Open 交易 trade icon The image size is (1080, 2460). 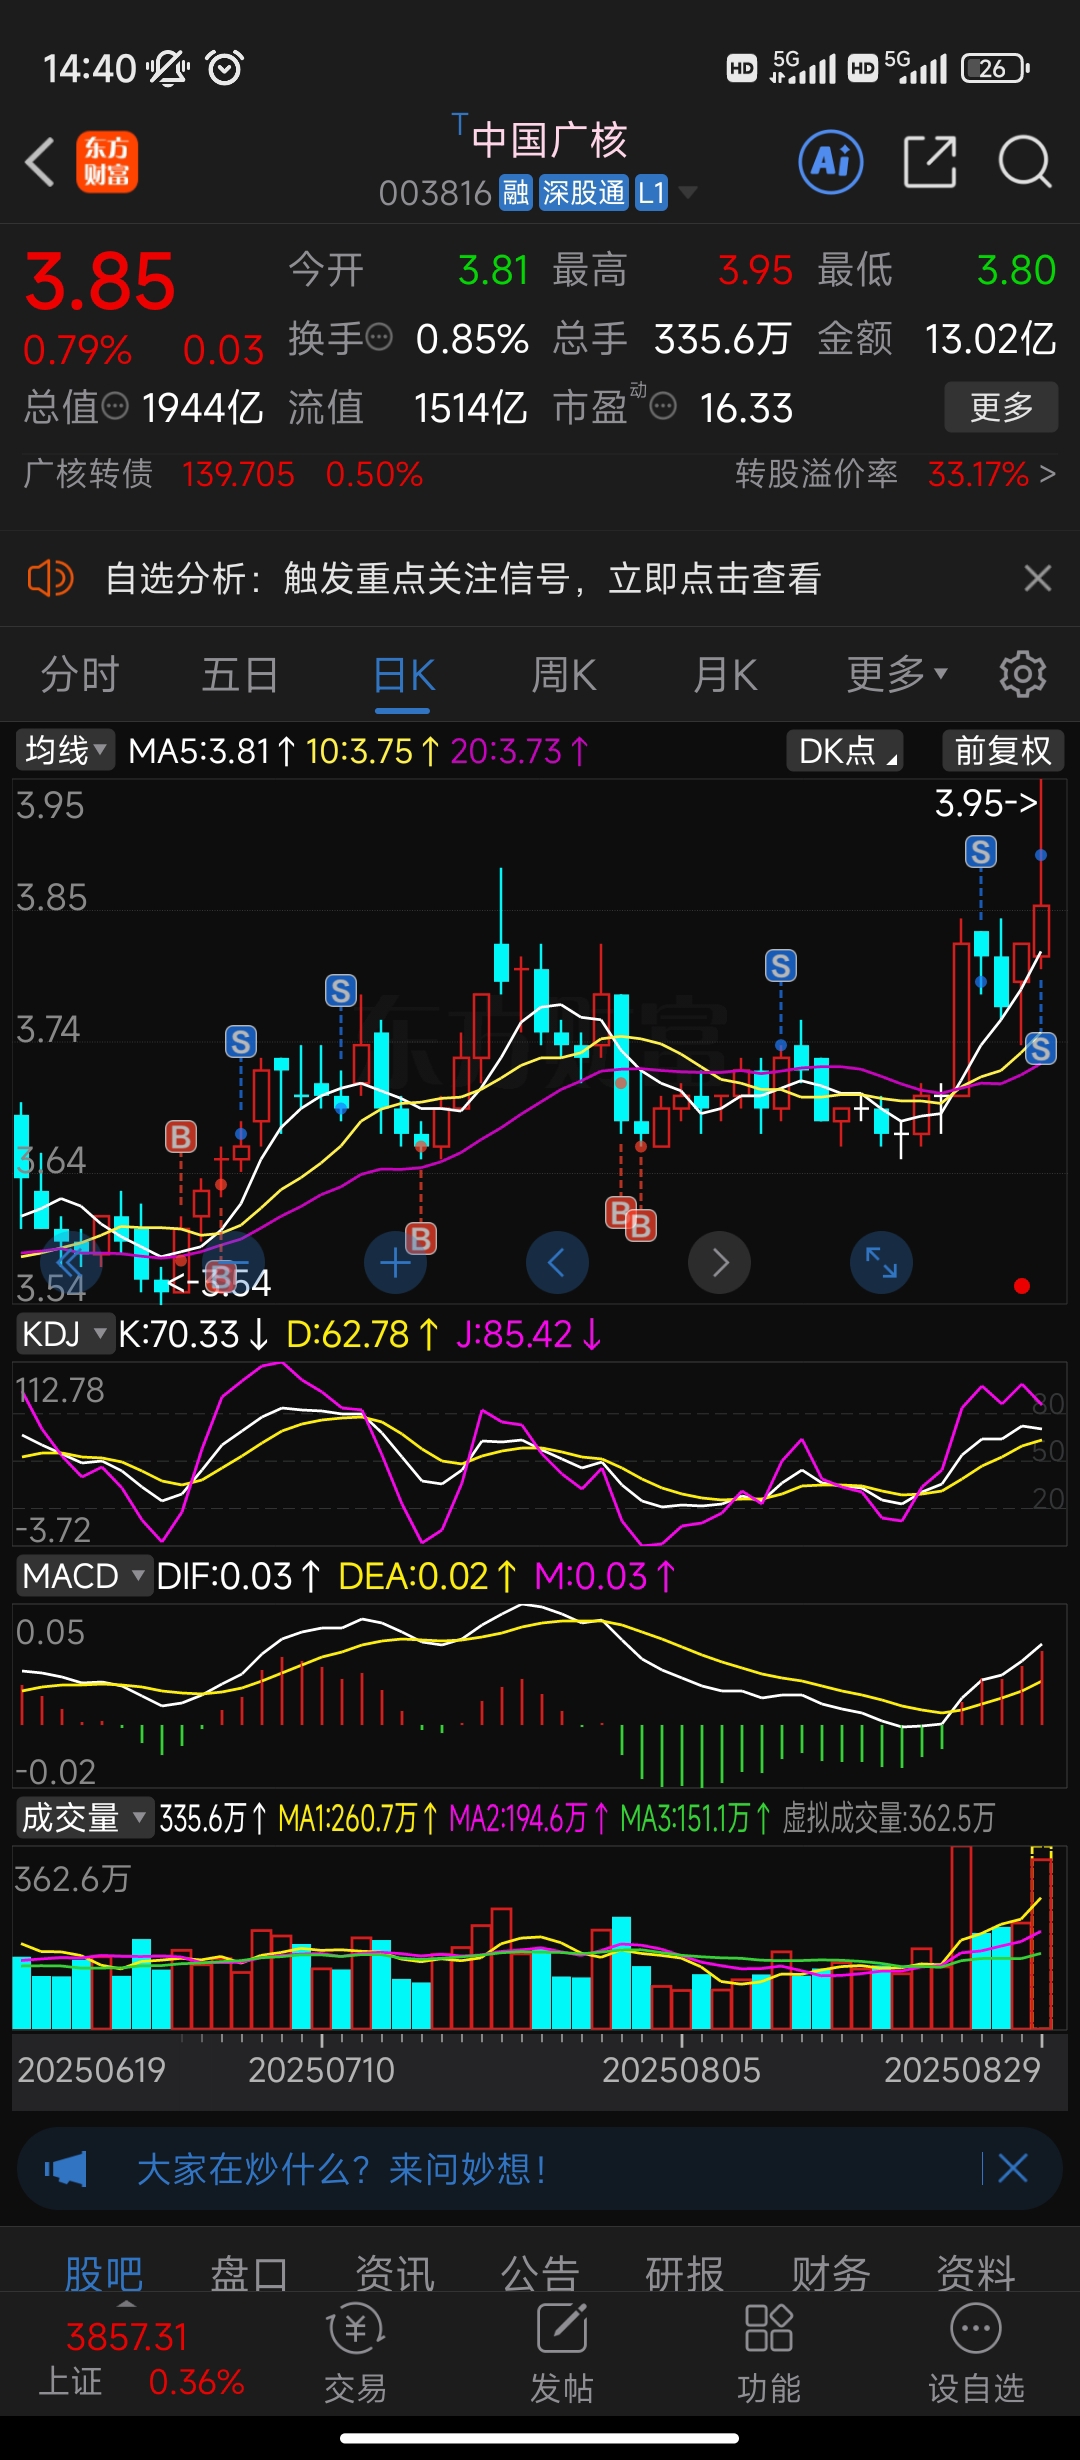click(x=355, y=2355)
